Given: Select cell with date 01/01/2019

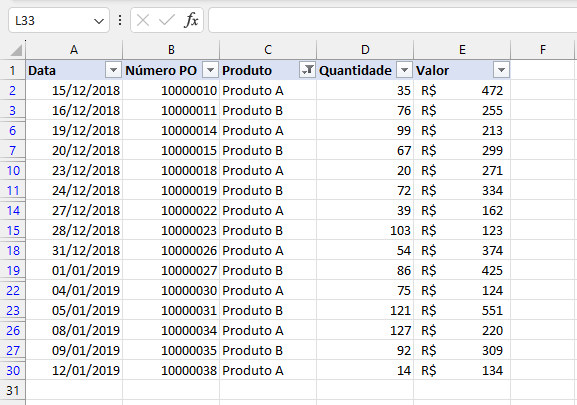Looking at the screenshot, I should coord(74,270).
